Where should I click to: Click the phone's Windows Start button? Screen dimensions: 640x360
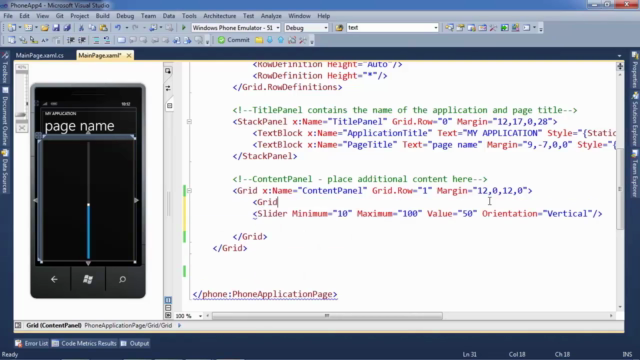tap(88, 279)
